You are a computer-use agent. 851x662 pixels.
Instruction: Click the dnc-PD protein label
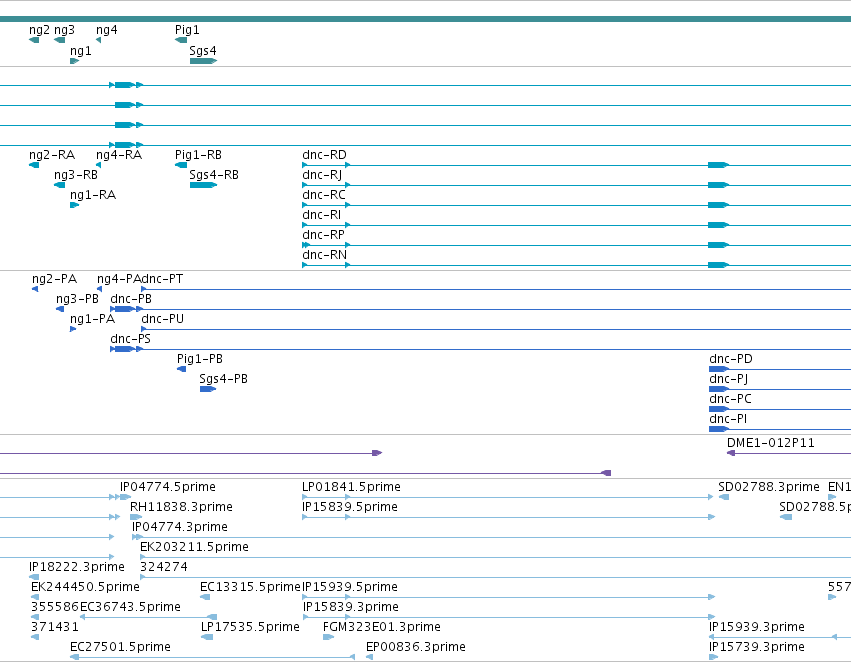pos(731,360)
